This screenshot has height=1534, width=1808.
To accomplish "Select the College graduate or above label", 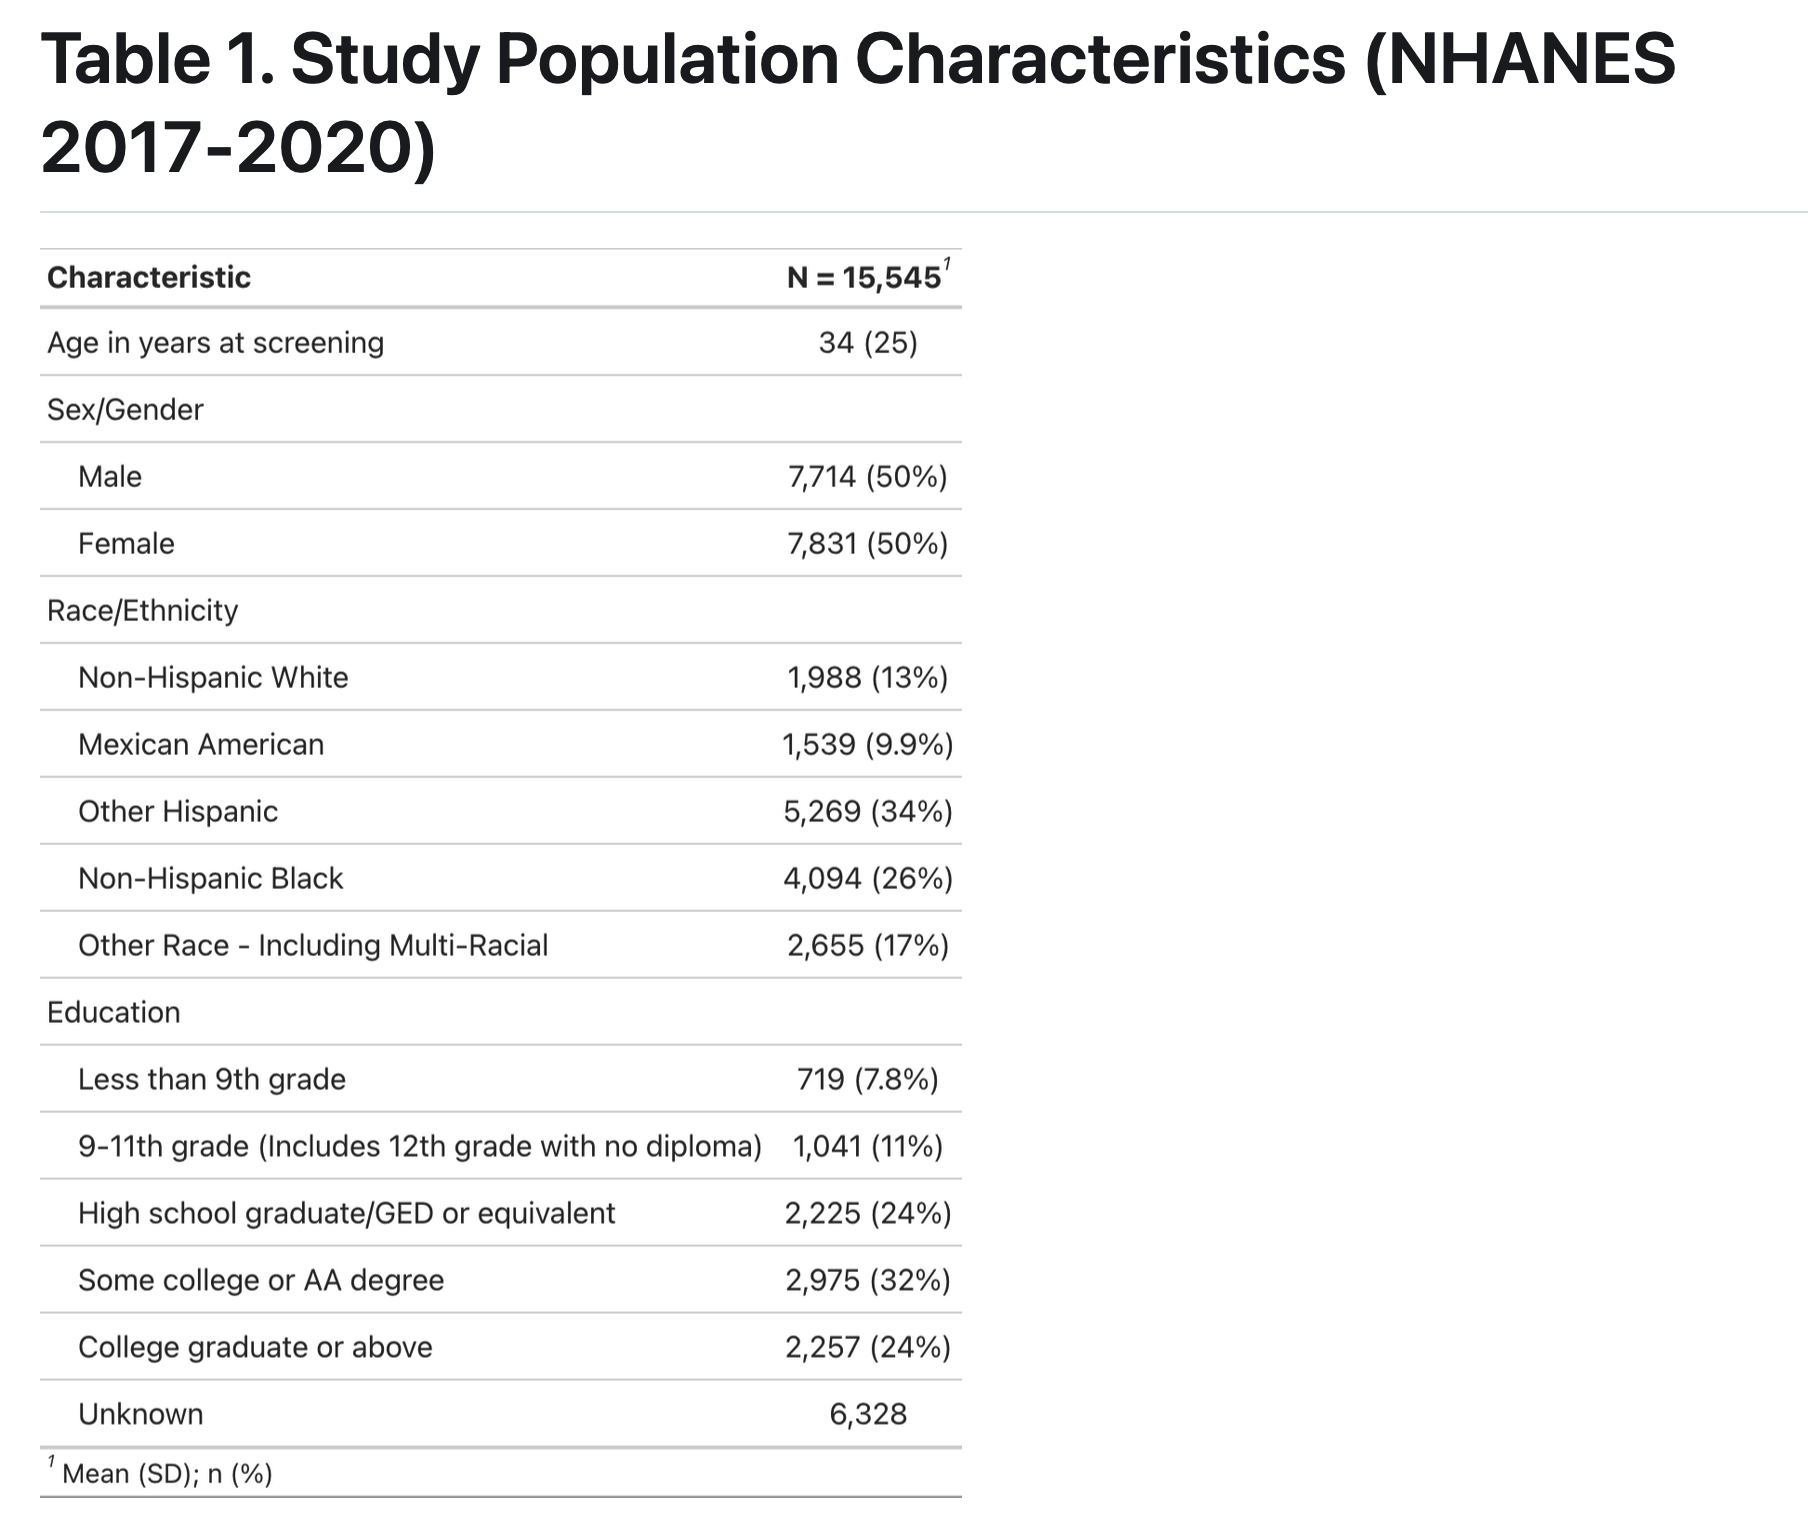I will 255,1348.
